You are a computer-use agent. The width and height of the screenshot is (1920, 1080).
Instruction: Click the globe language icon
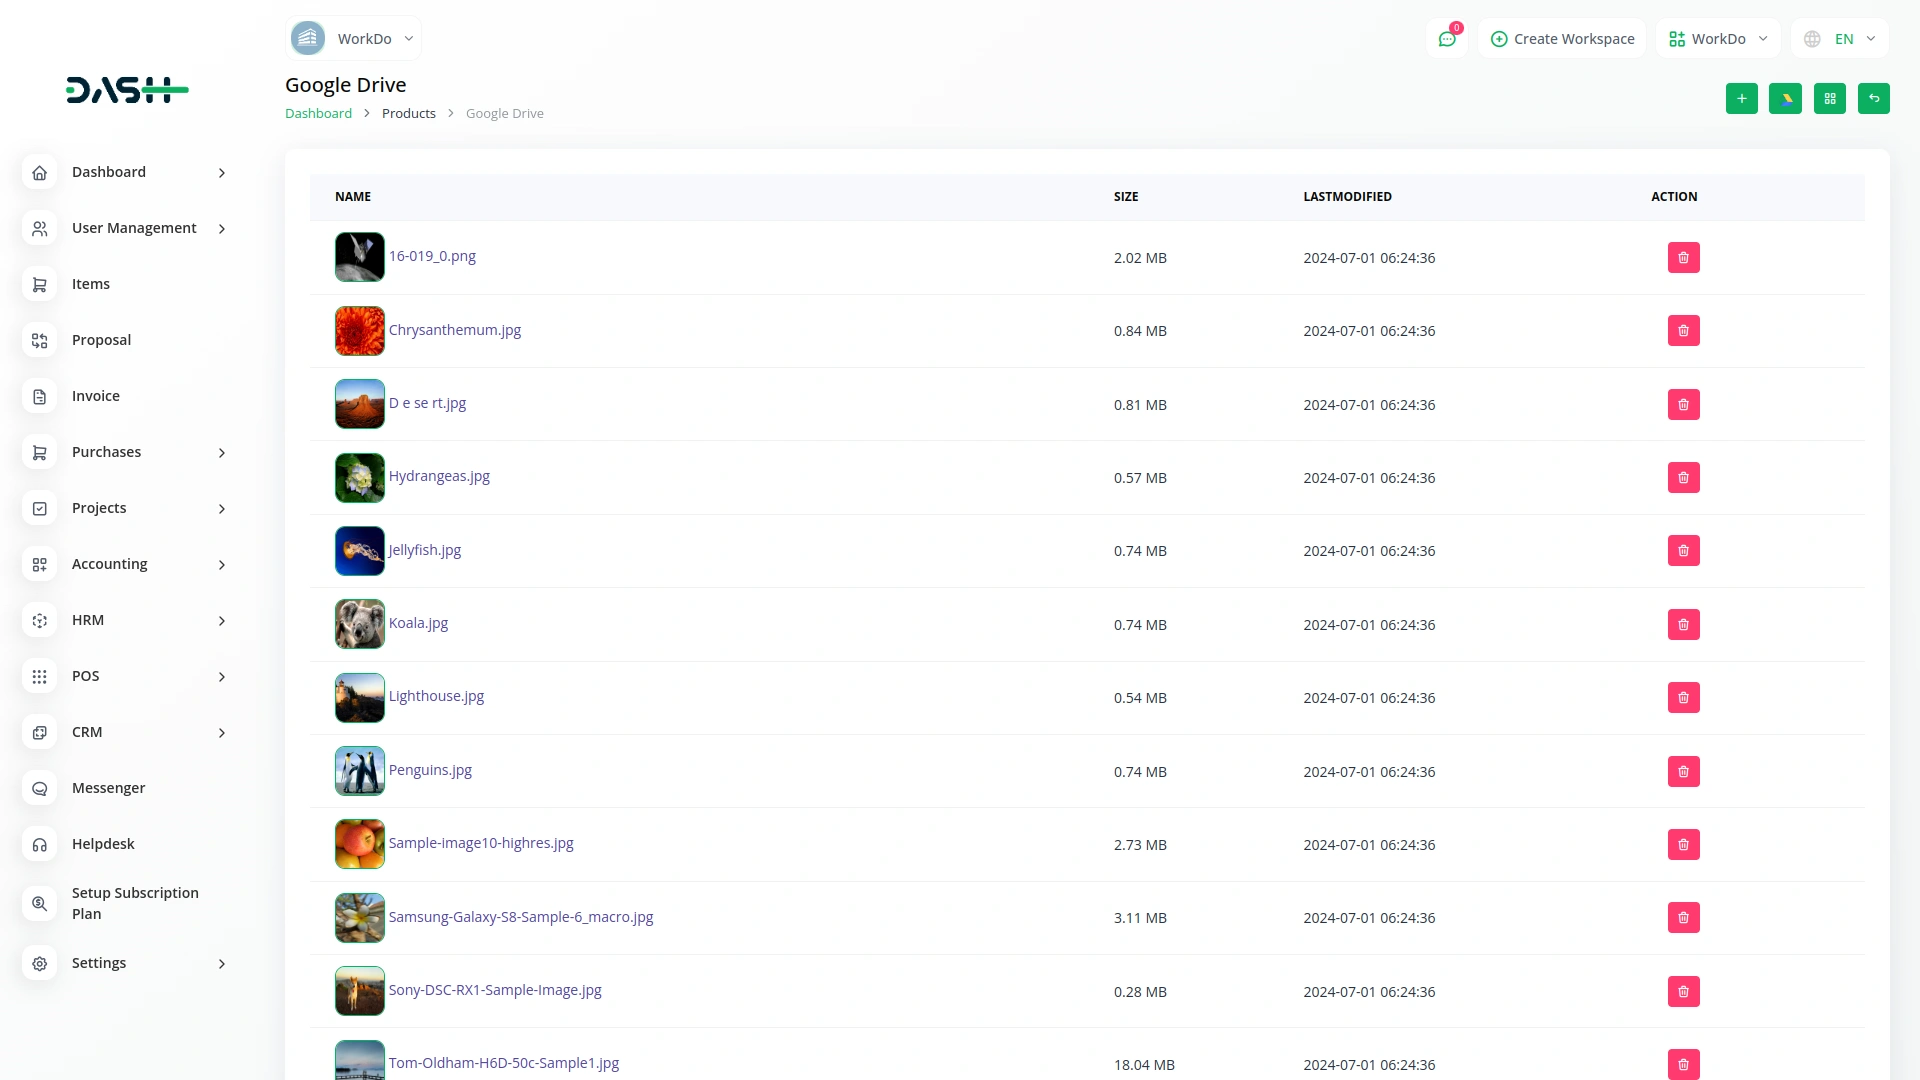pos(1812,38)
